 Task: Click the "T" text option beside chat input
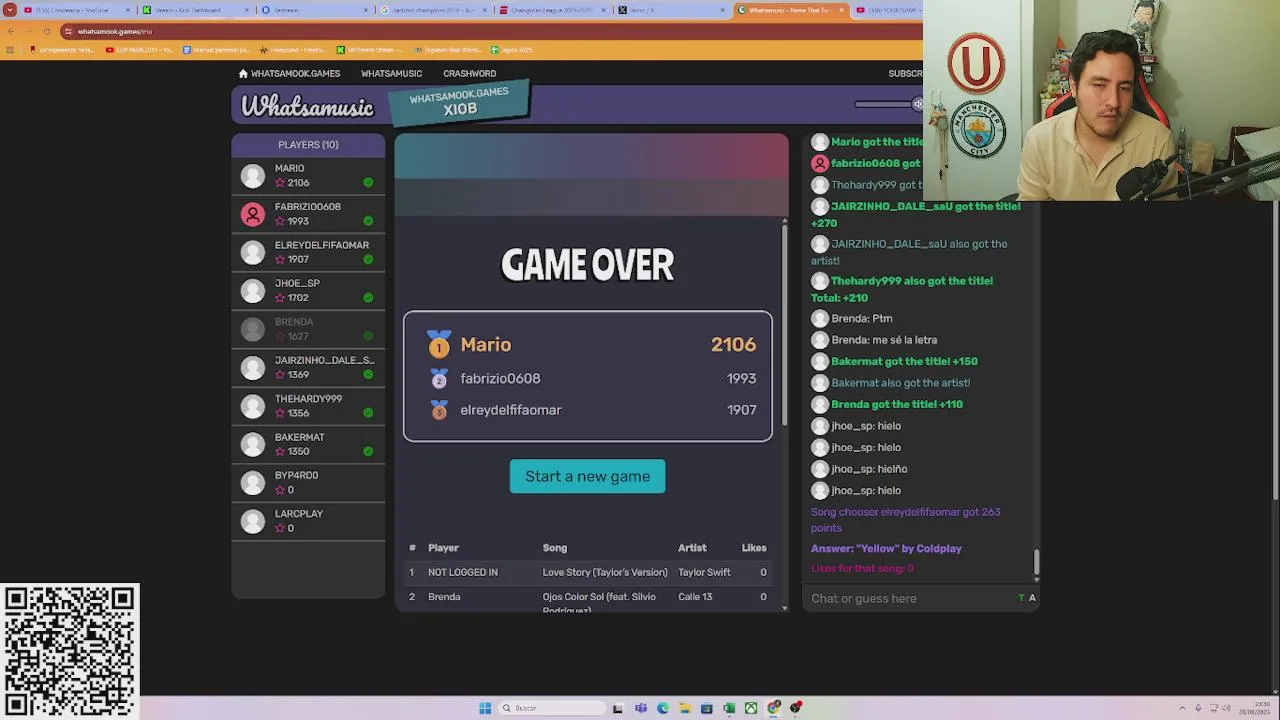click(x=1021, y=598)
